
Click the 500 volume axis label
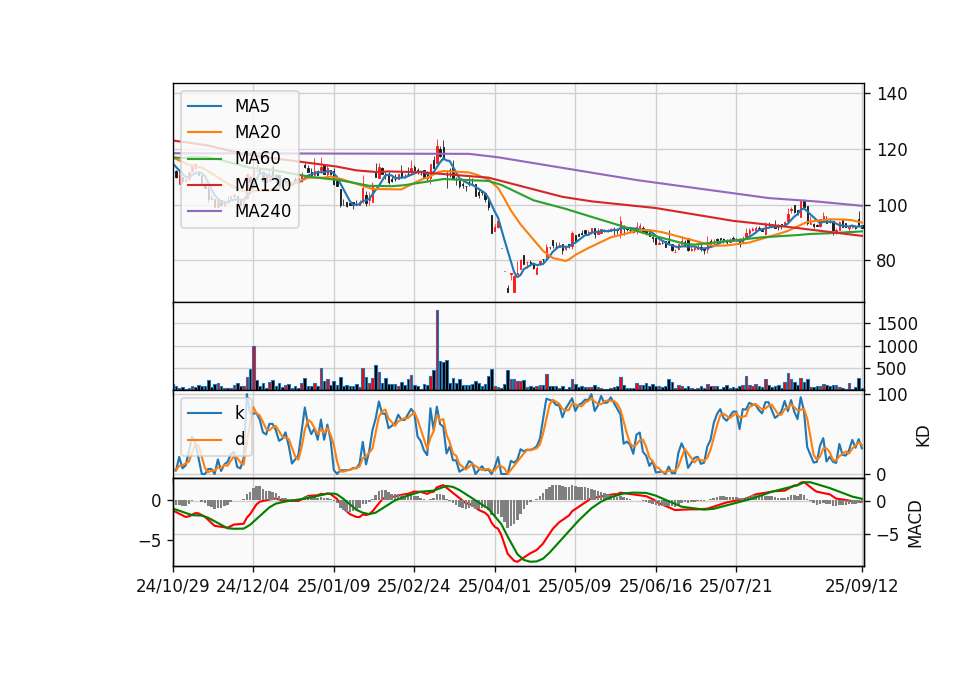tap(892, 369)
